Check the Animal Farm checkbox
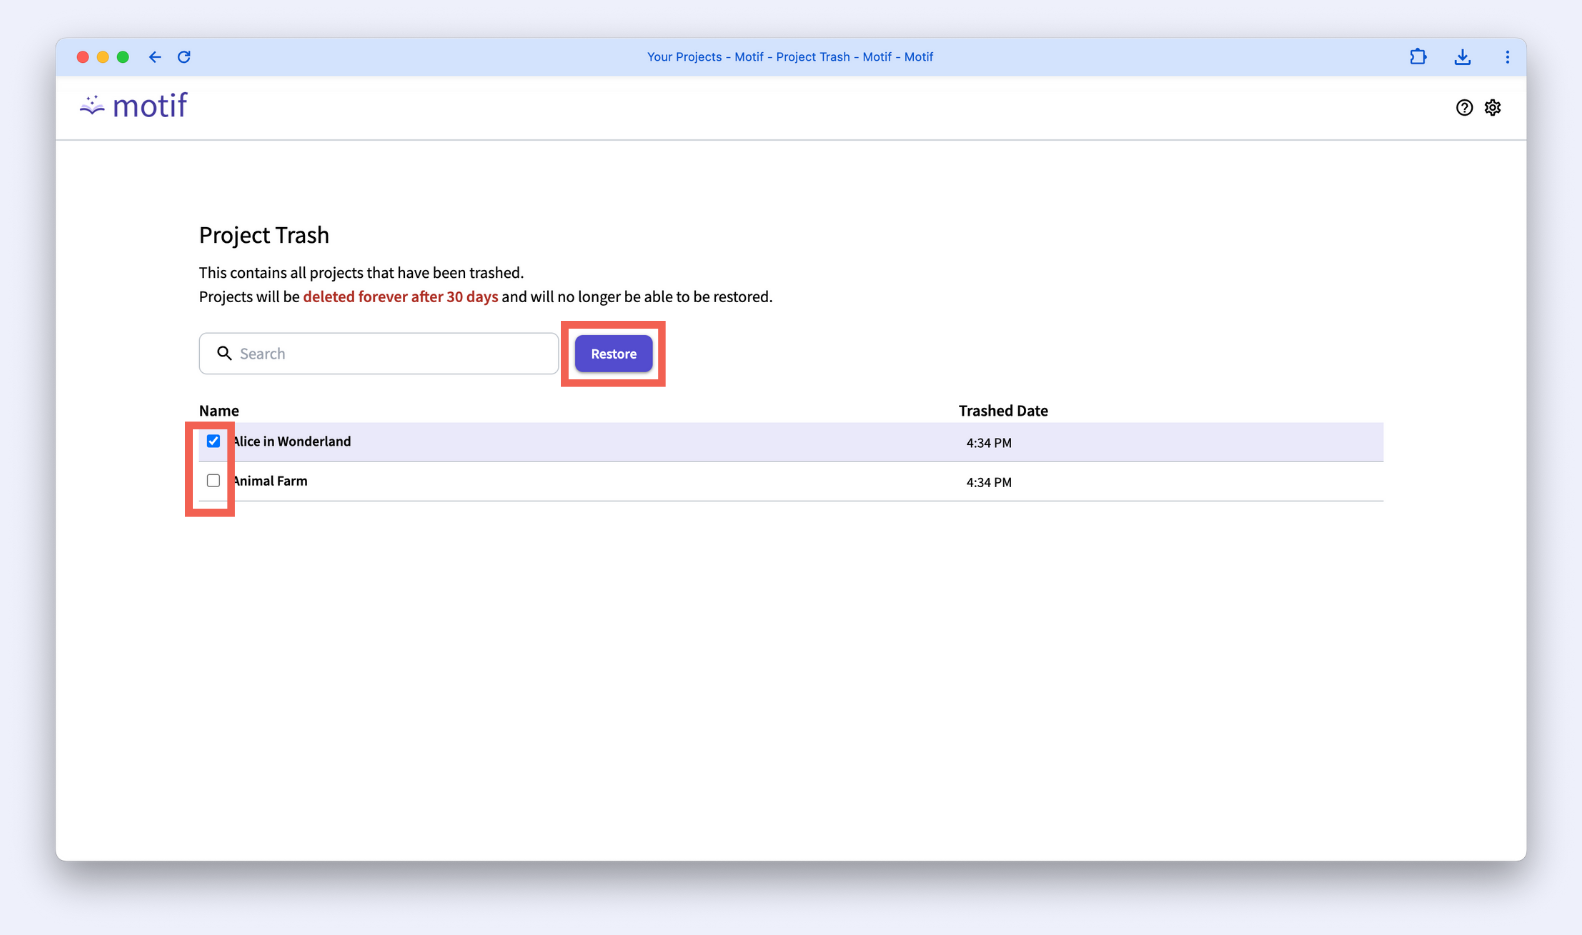Viewport: 1582px width, 935px height. (x=213, y=481)
